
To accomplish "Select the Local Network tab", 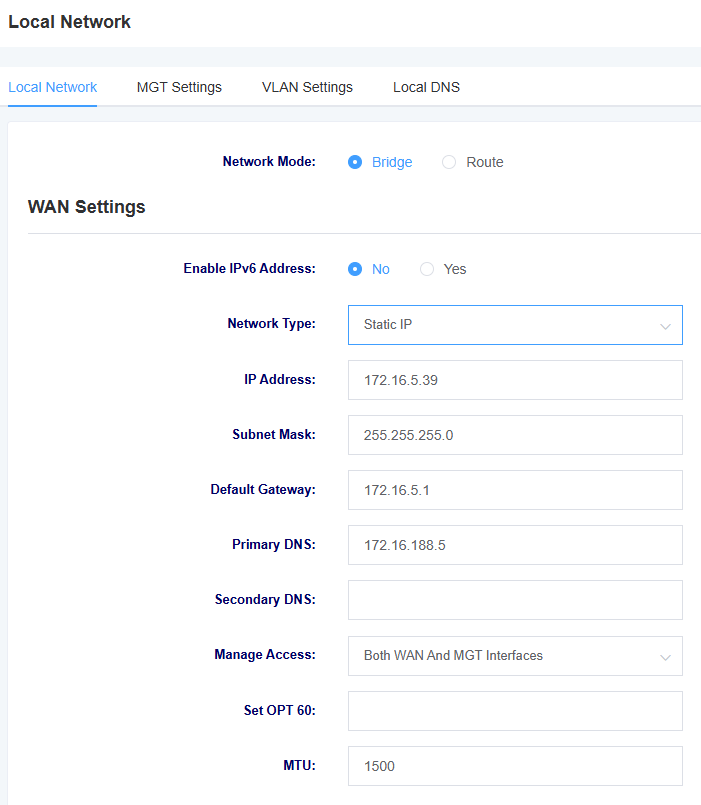I will click(x=52, y=87).
